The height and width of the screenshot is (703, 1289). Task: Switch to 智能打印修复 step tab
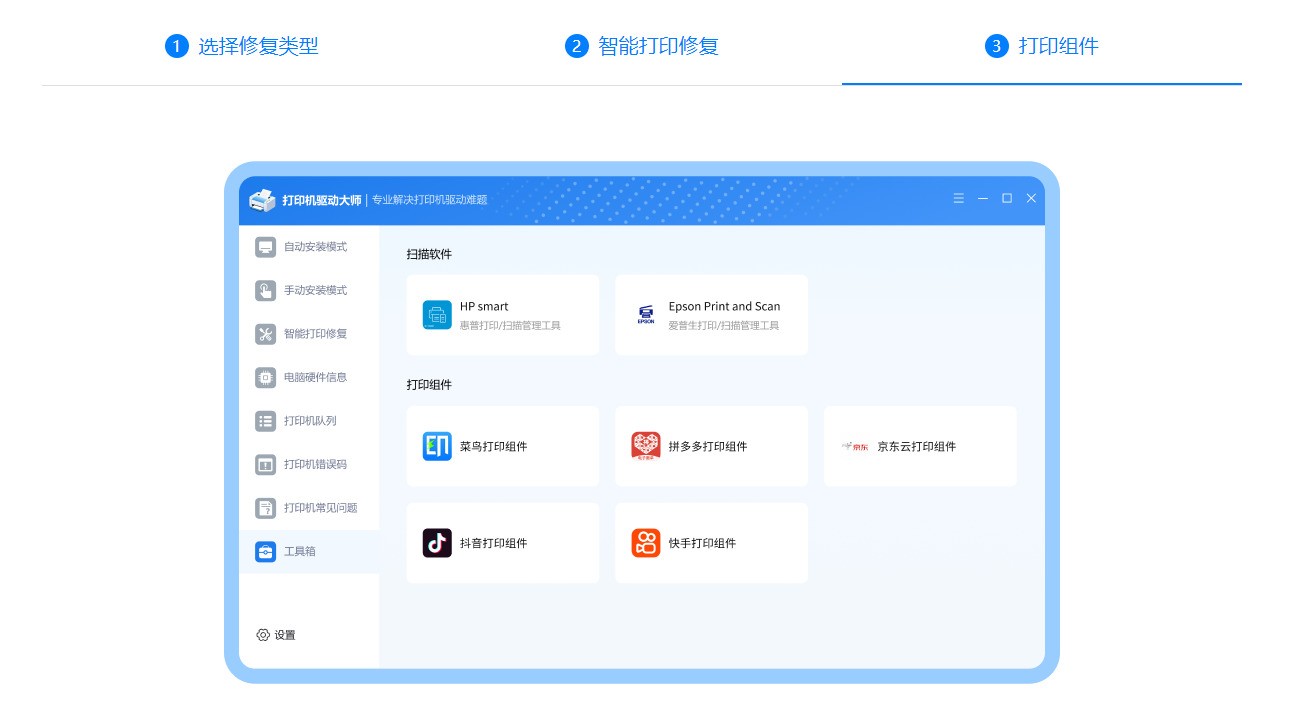click(641, 46)
